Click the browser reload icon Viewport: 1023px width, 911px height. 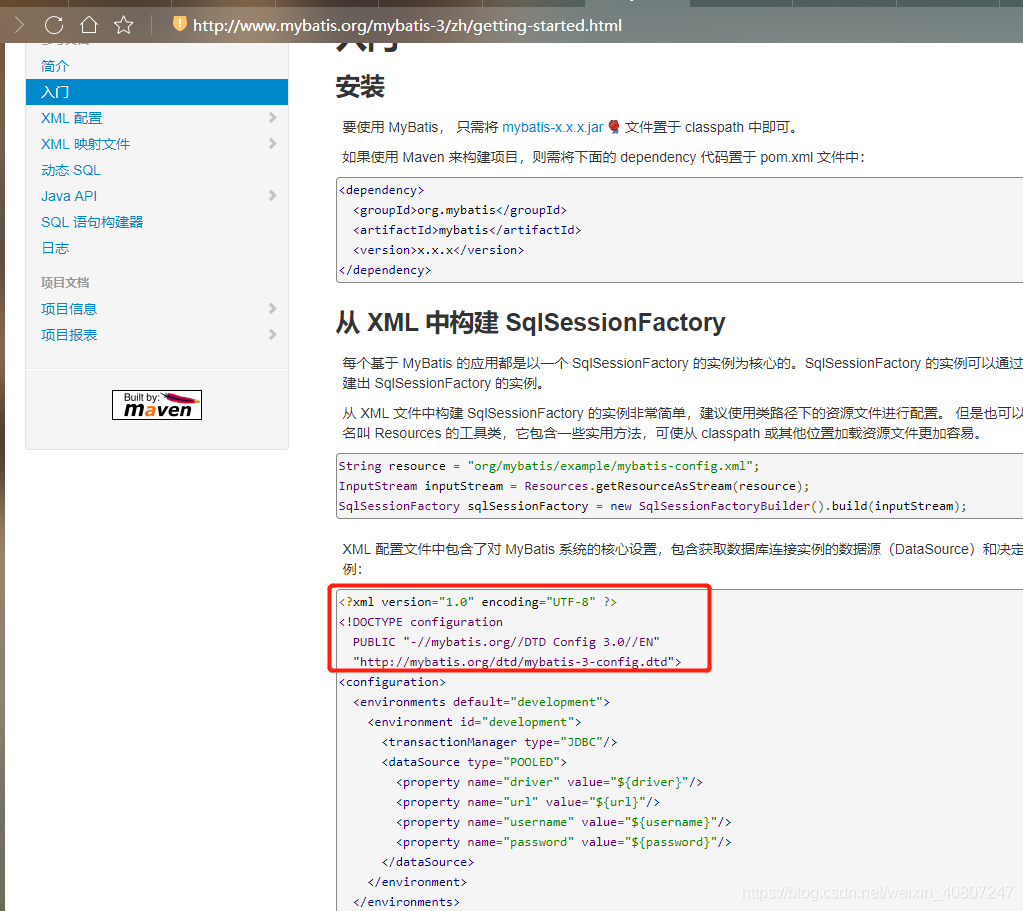[x=54, y=25]
